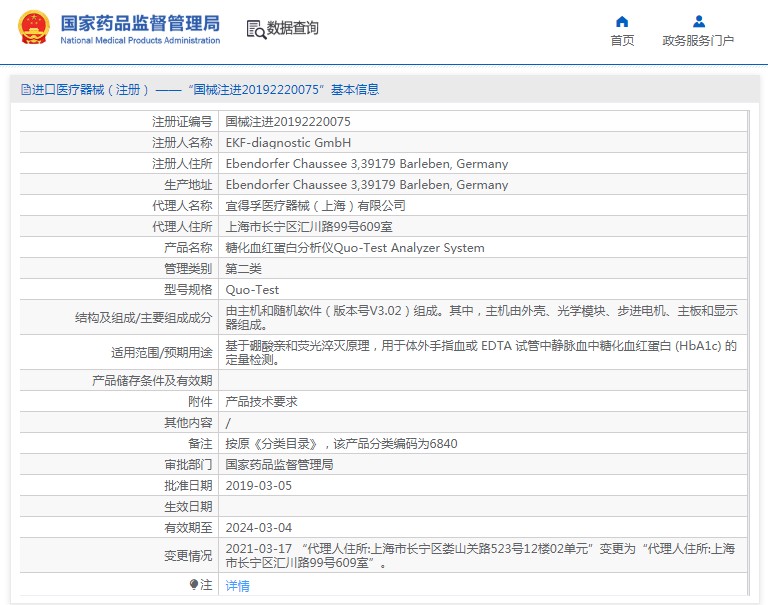This screenshot has width=768, height=605.
Task: Click the bullet icon beside 注
Action: (194, 584)
